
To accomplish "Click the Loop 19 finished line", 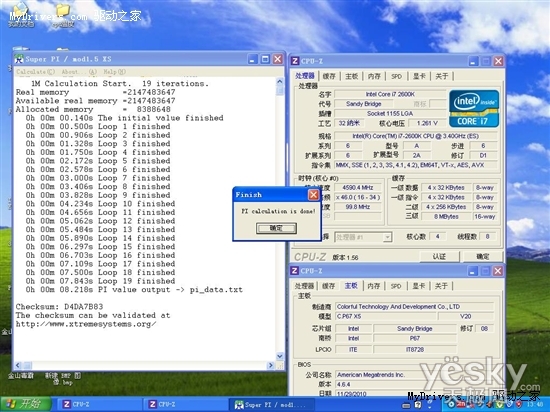I will [100, 281].
